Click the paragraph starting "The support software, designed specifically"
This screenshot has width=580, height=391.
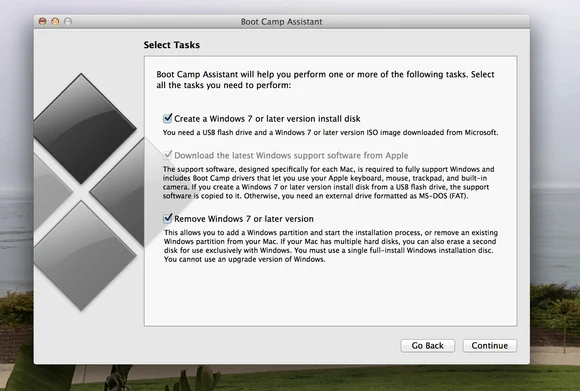pos(328,182)
